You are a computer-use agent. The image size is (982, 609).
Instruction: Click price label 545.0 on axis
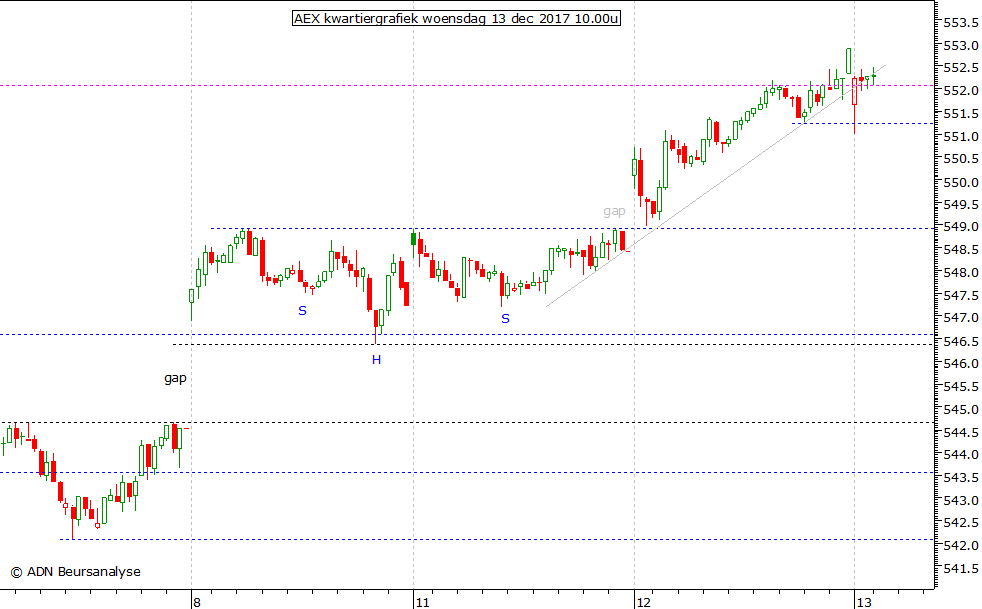point(961,410)
